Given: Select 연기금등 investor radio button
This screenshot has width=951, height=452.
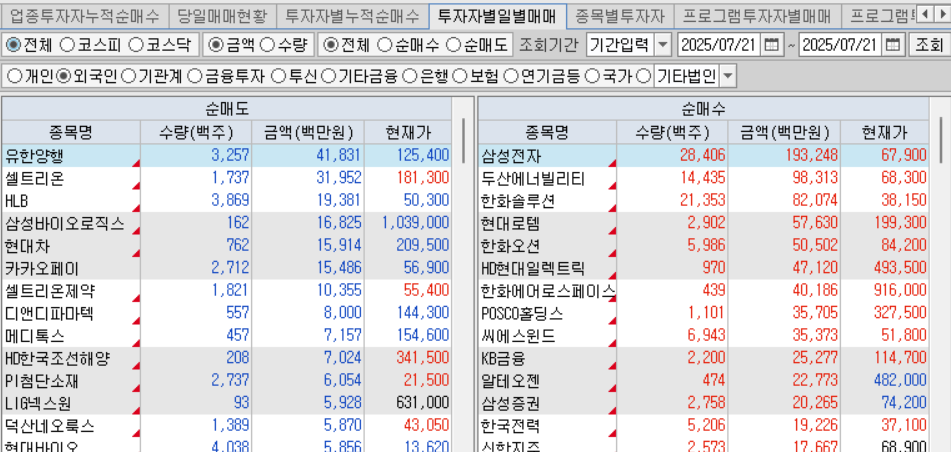Looking at the screenshot, I should (x=511, y=76).
